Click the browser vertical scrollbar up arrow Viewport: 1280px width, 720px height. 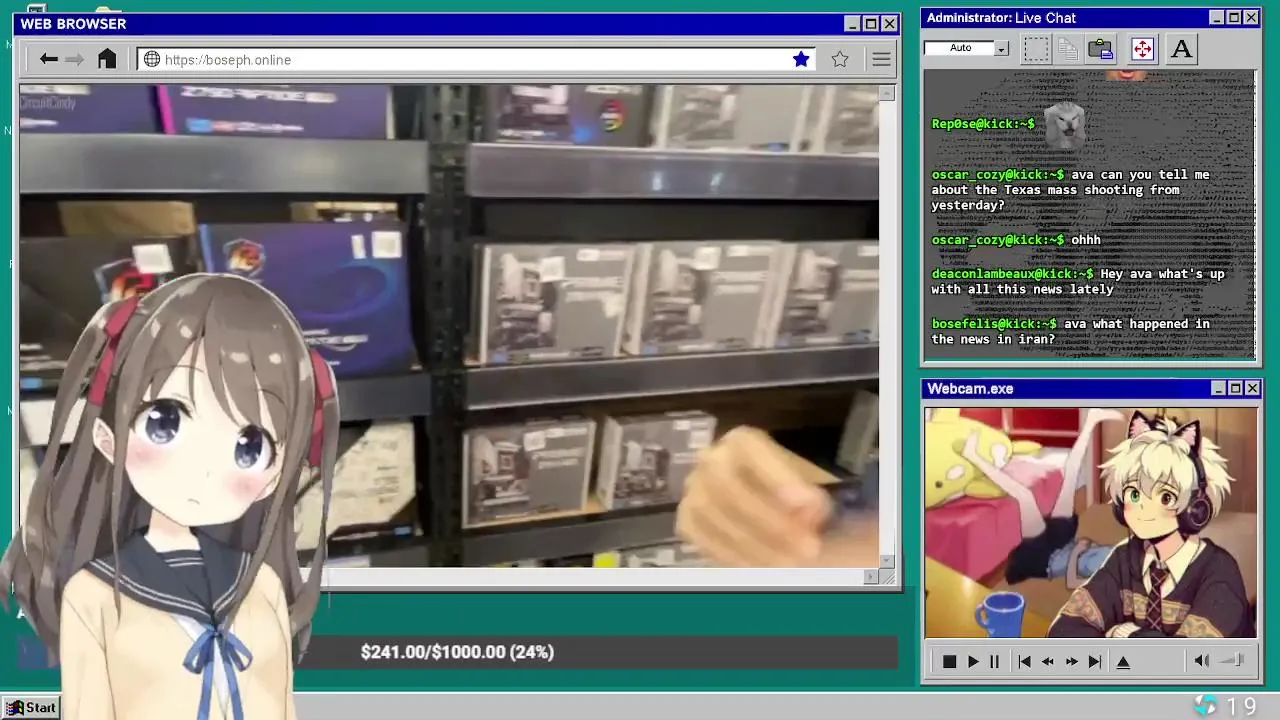886,93
